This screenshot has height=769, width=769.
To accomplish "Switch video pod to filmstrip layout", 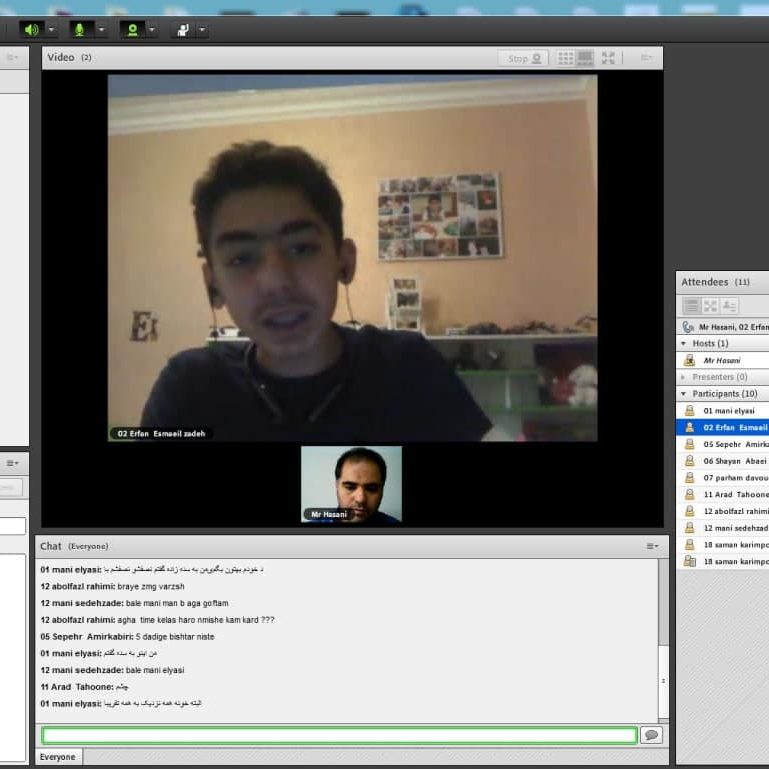I will click(x=585, y=58).
